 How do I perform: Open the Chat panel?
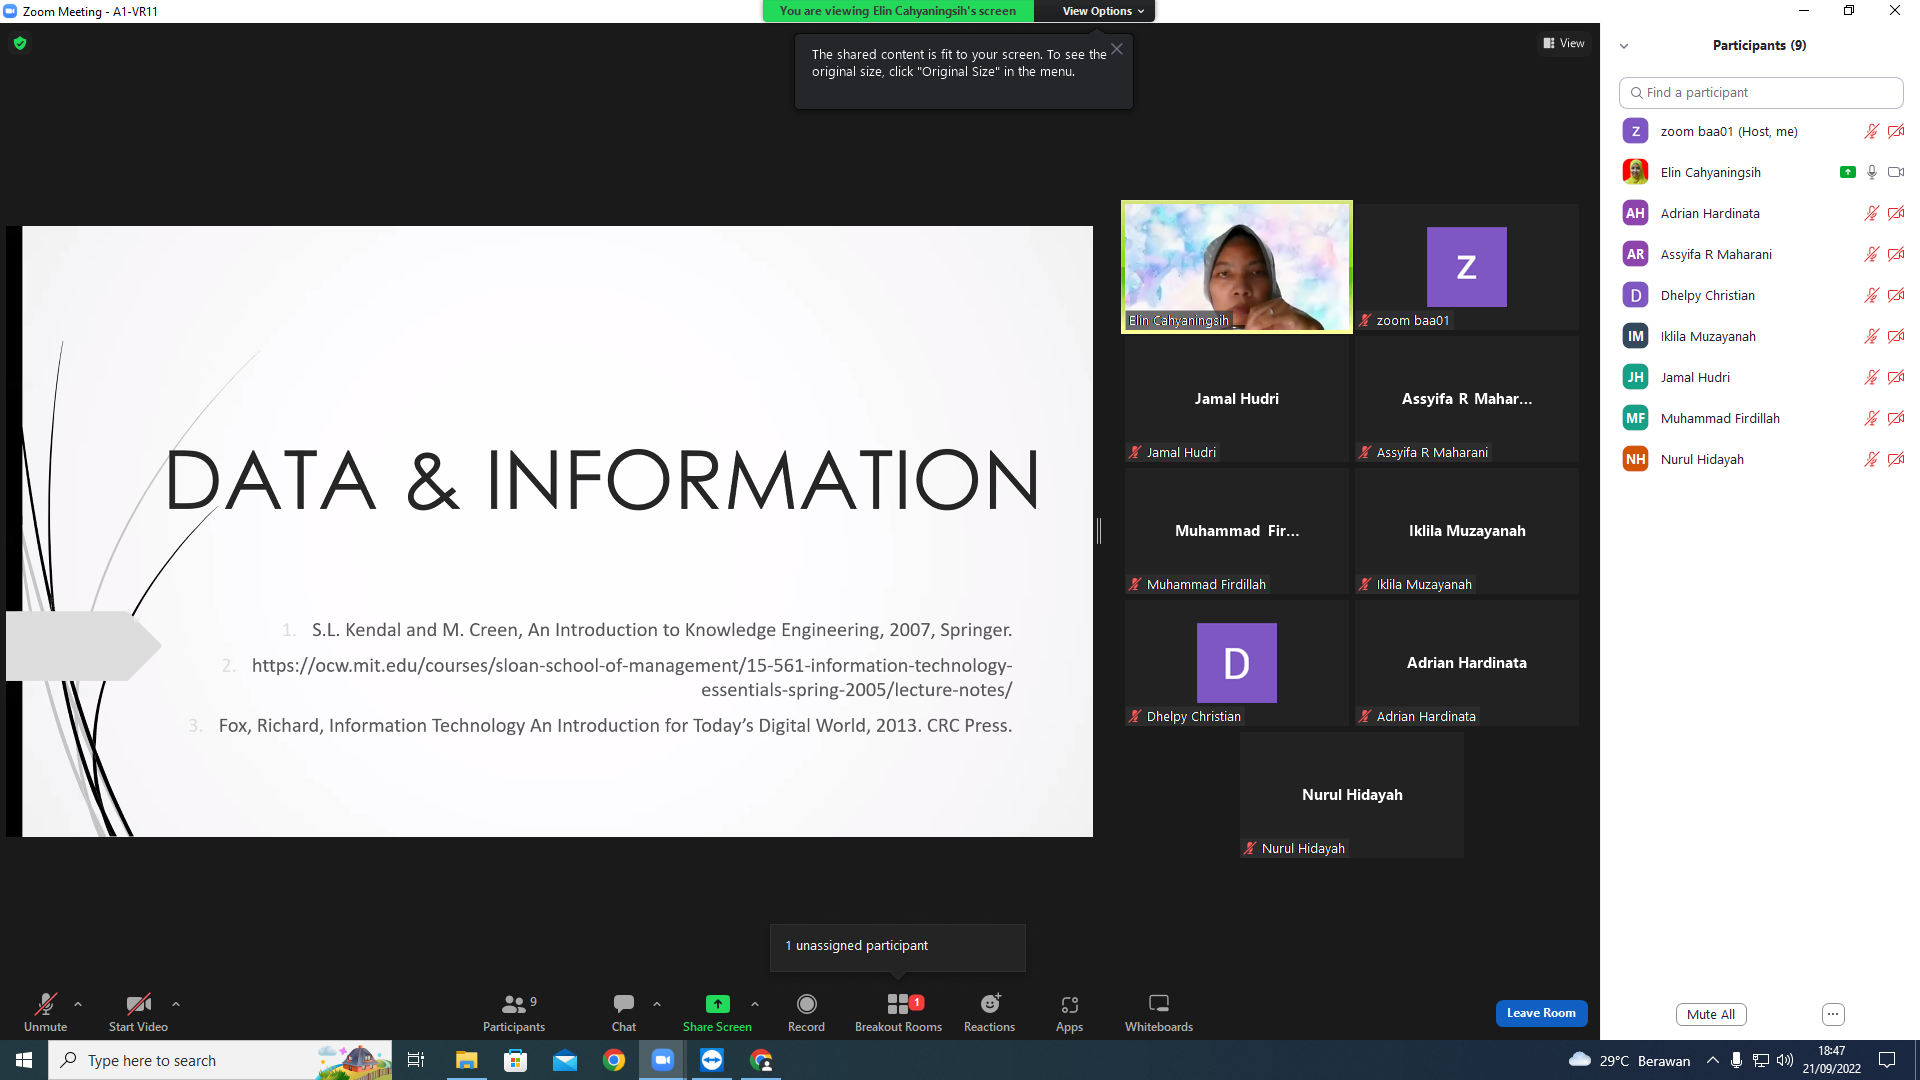tap(624, 1012)
